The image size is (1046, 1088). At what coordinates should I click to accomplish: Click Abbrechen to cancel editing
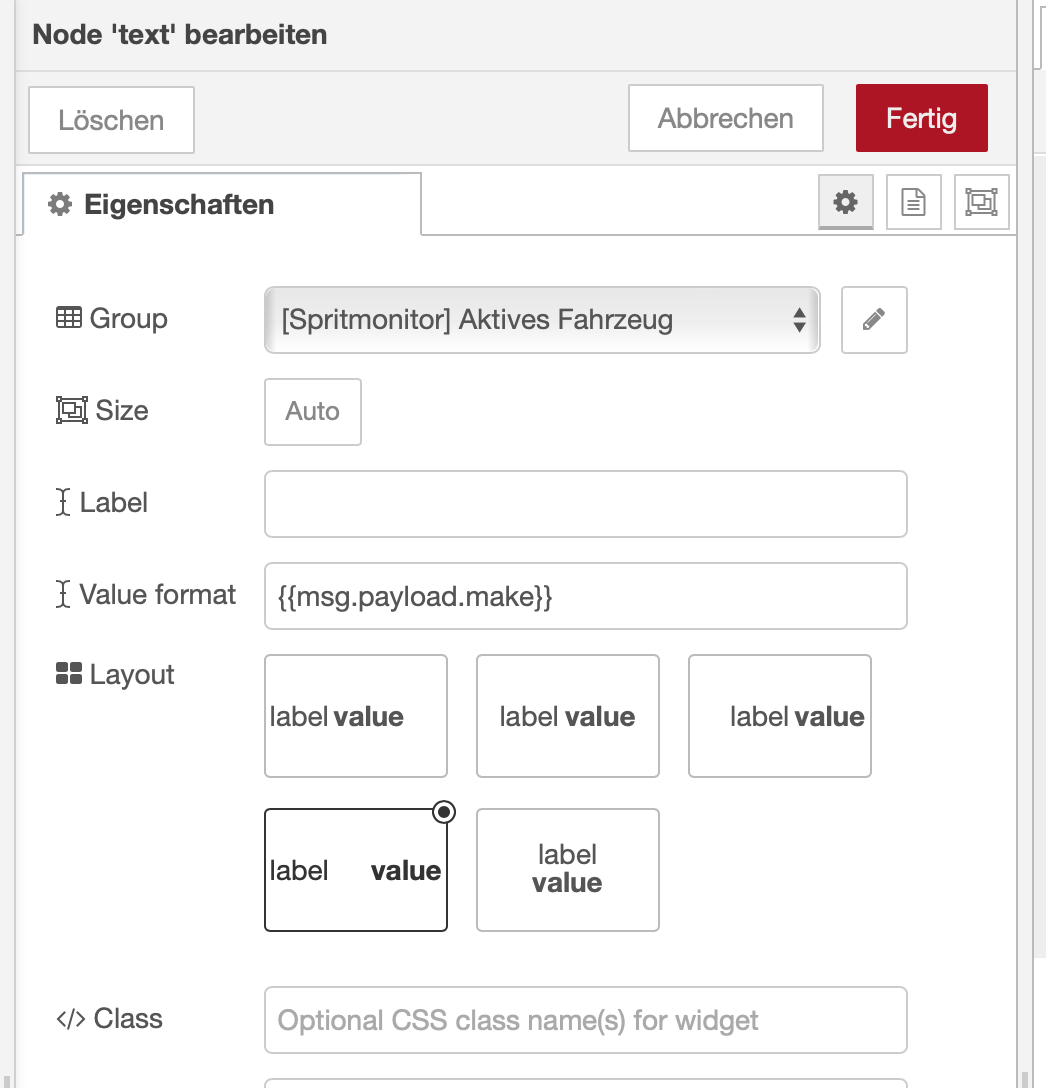point(725,118)
